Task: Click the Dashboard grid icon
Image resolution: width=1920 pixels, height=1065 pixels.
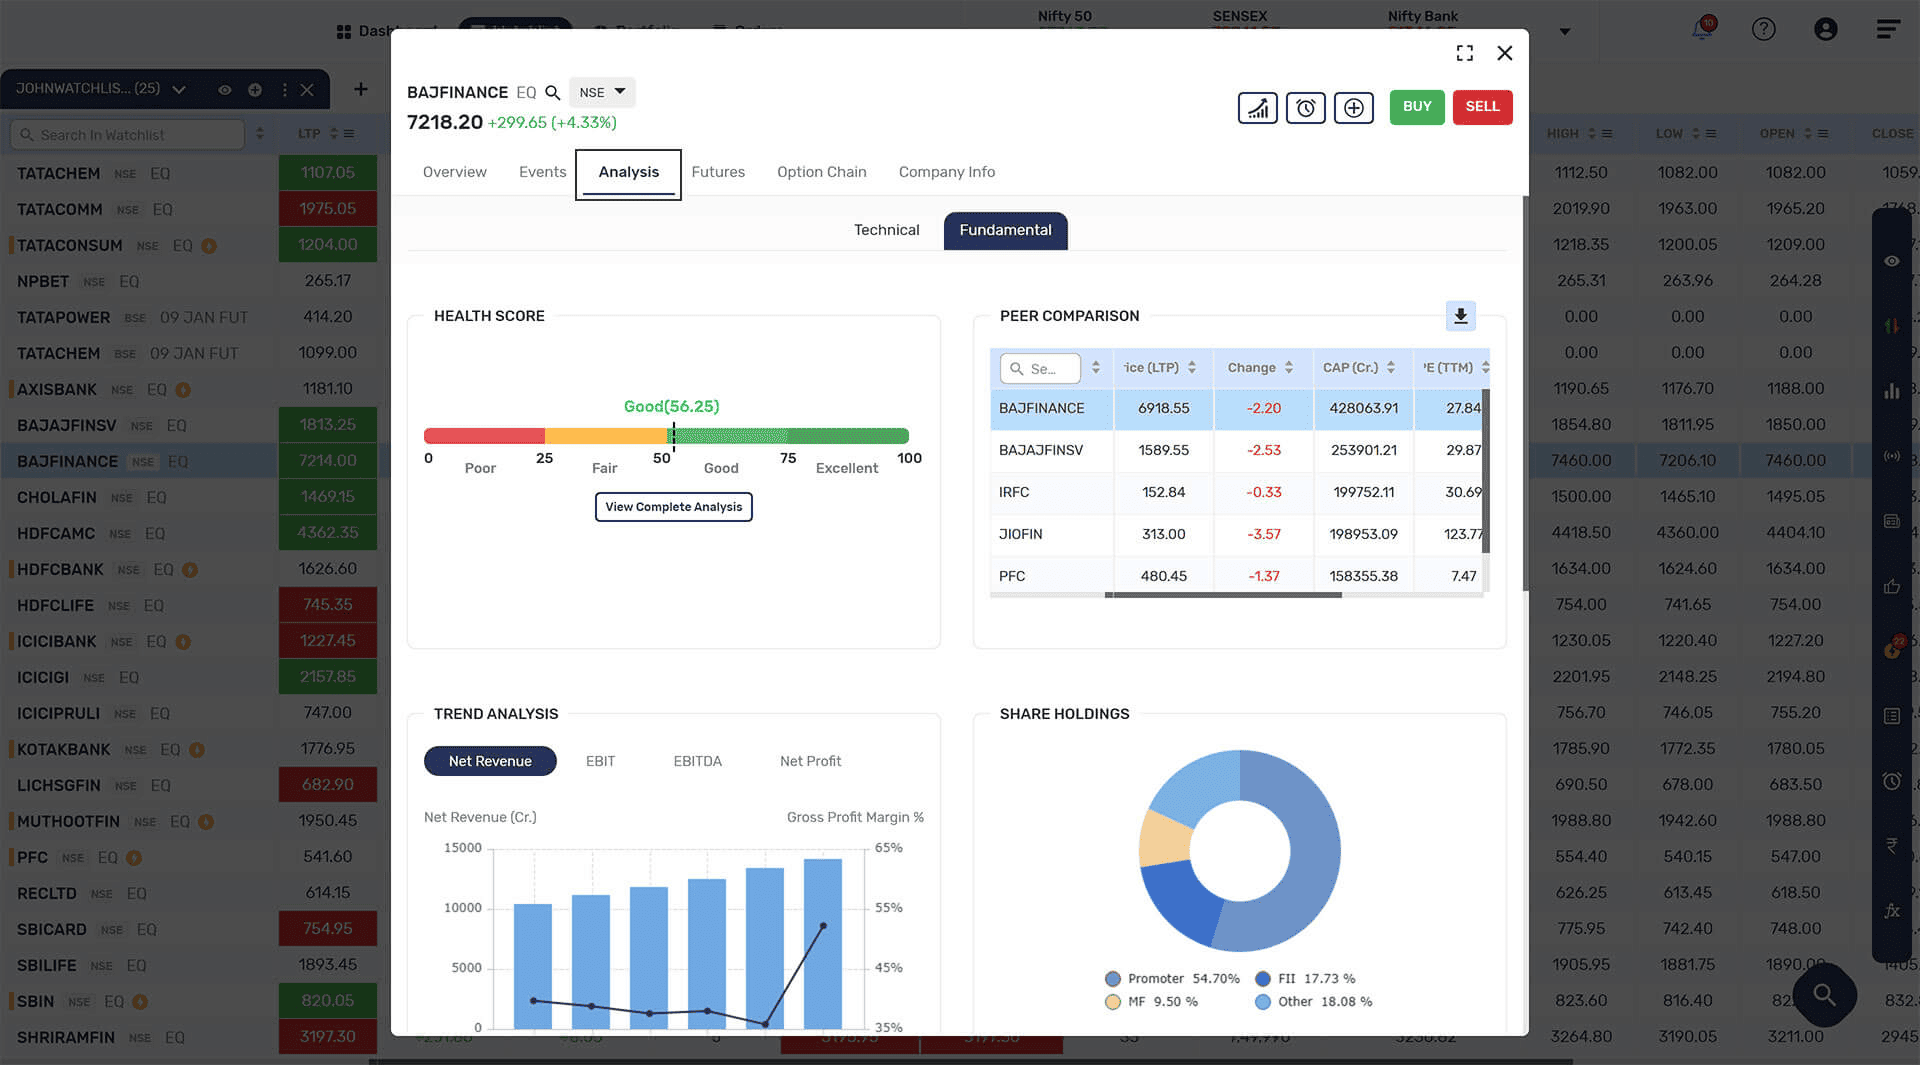Action: (x=344, y=31)
